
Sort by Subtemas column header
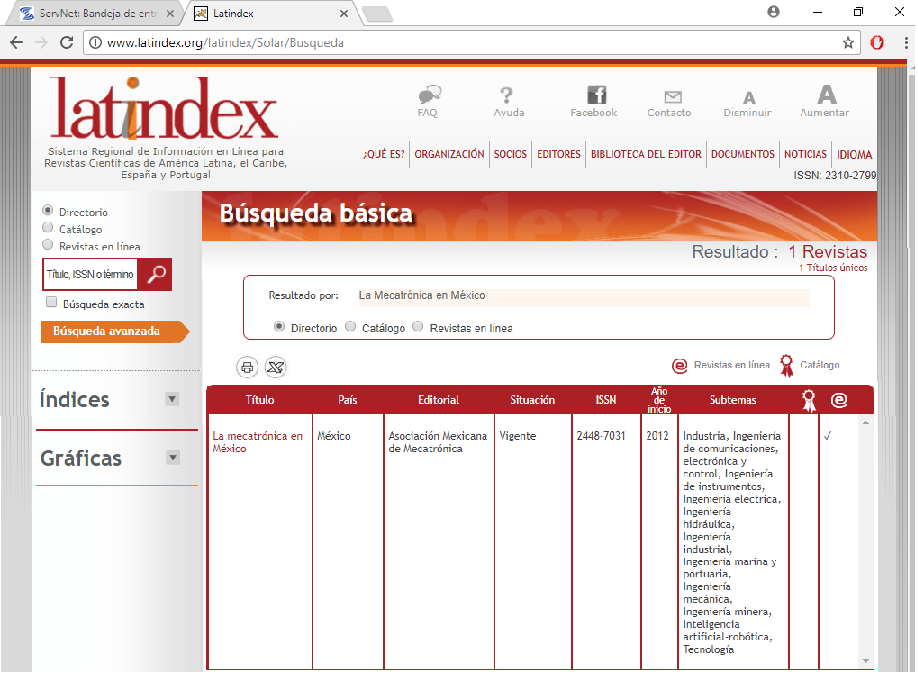(x=733, y=400)
